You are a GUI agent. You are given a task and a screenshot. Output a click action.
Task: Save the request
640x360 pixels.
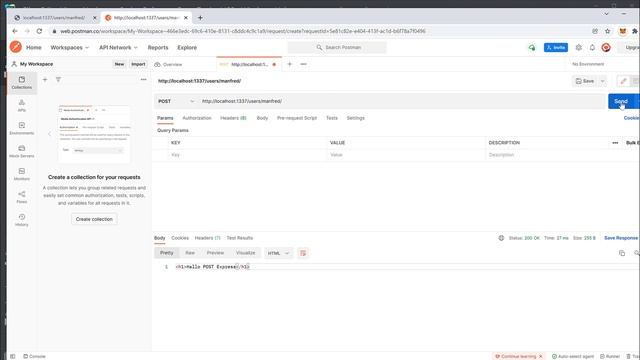click(x=585, y=81)
